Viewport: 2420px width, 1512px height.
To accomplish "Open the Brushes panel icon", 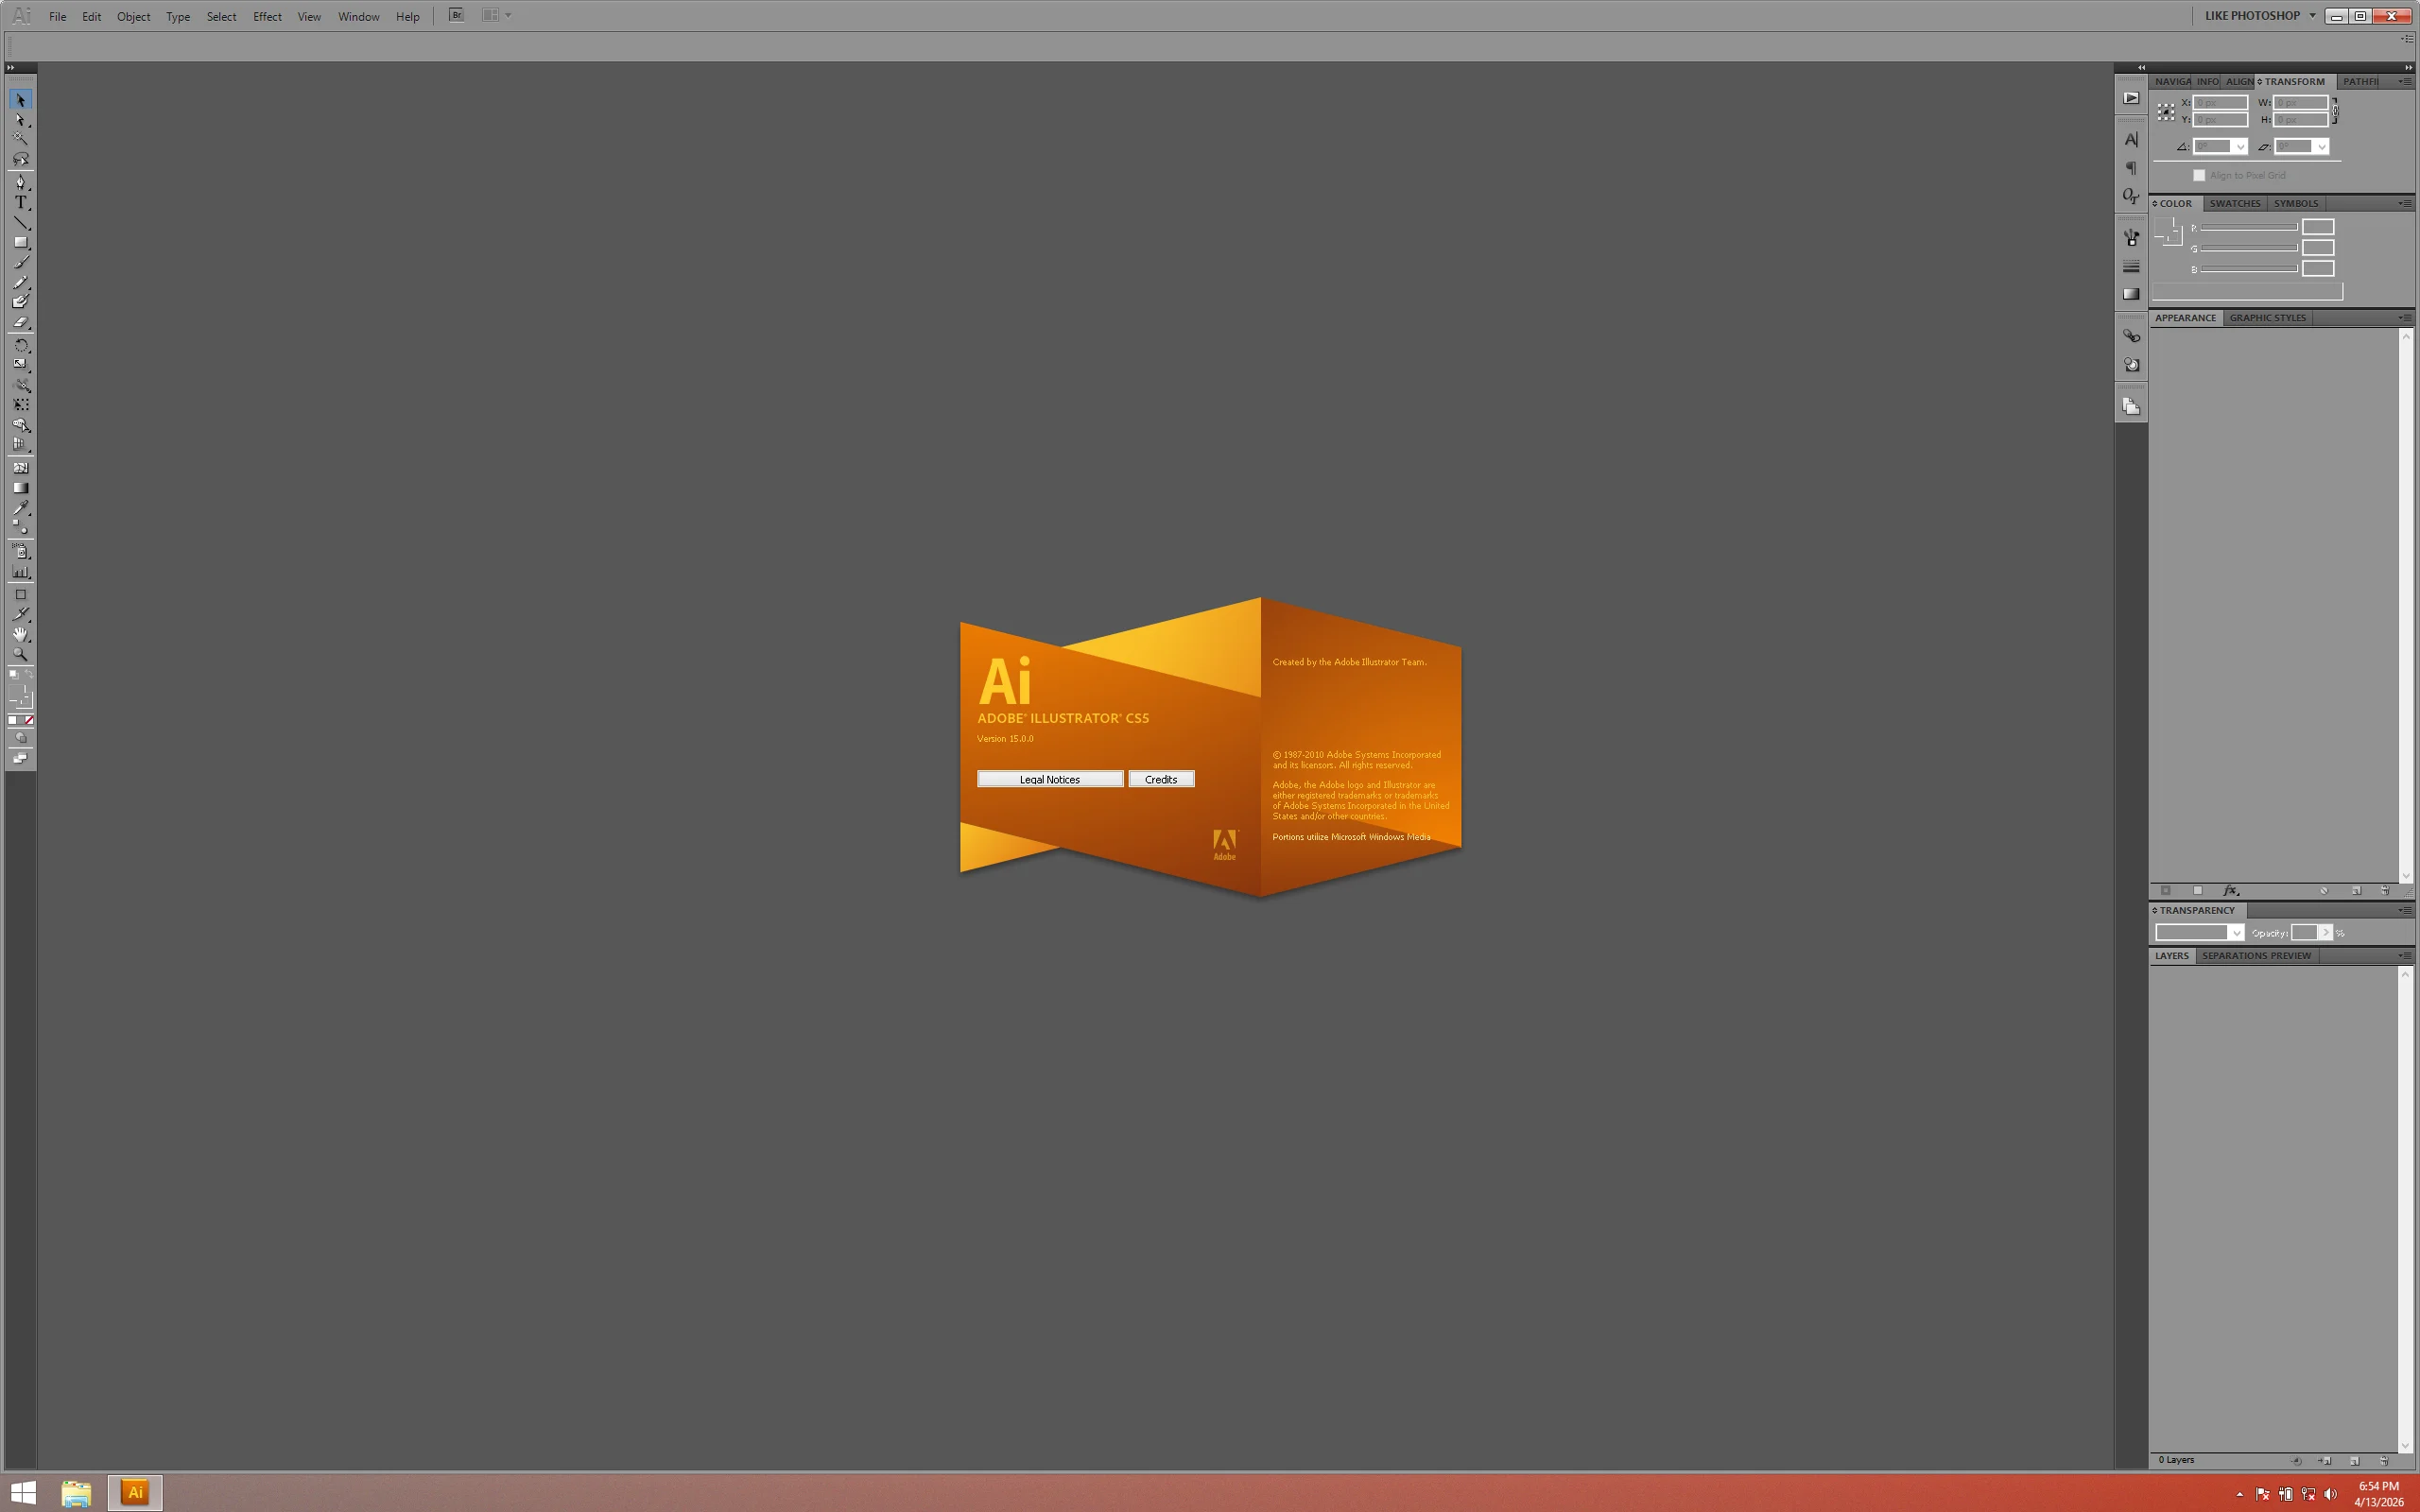I will tap(2131, 238).
